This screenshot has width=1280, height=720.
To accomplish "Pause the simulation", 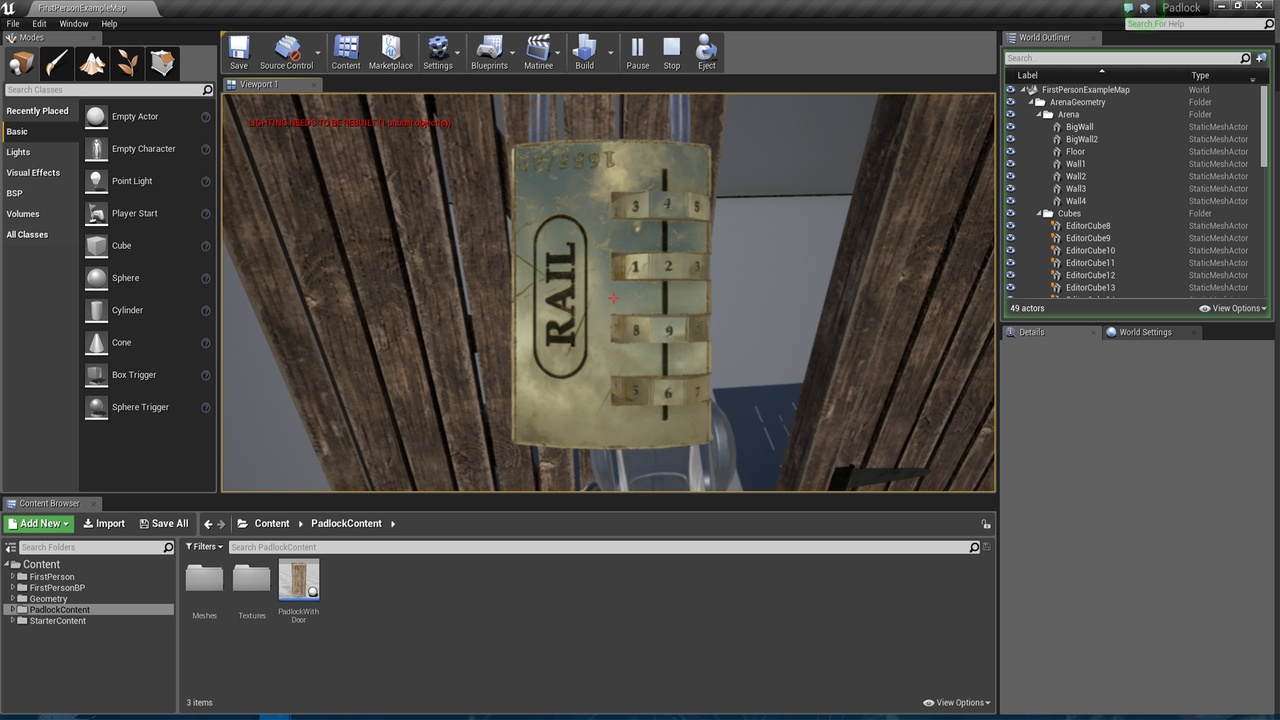I will pos(638,53).
